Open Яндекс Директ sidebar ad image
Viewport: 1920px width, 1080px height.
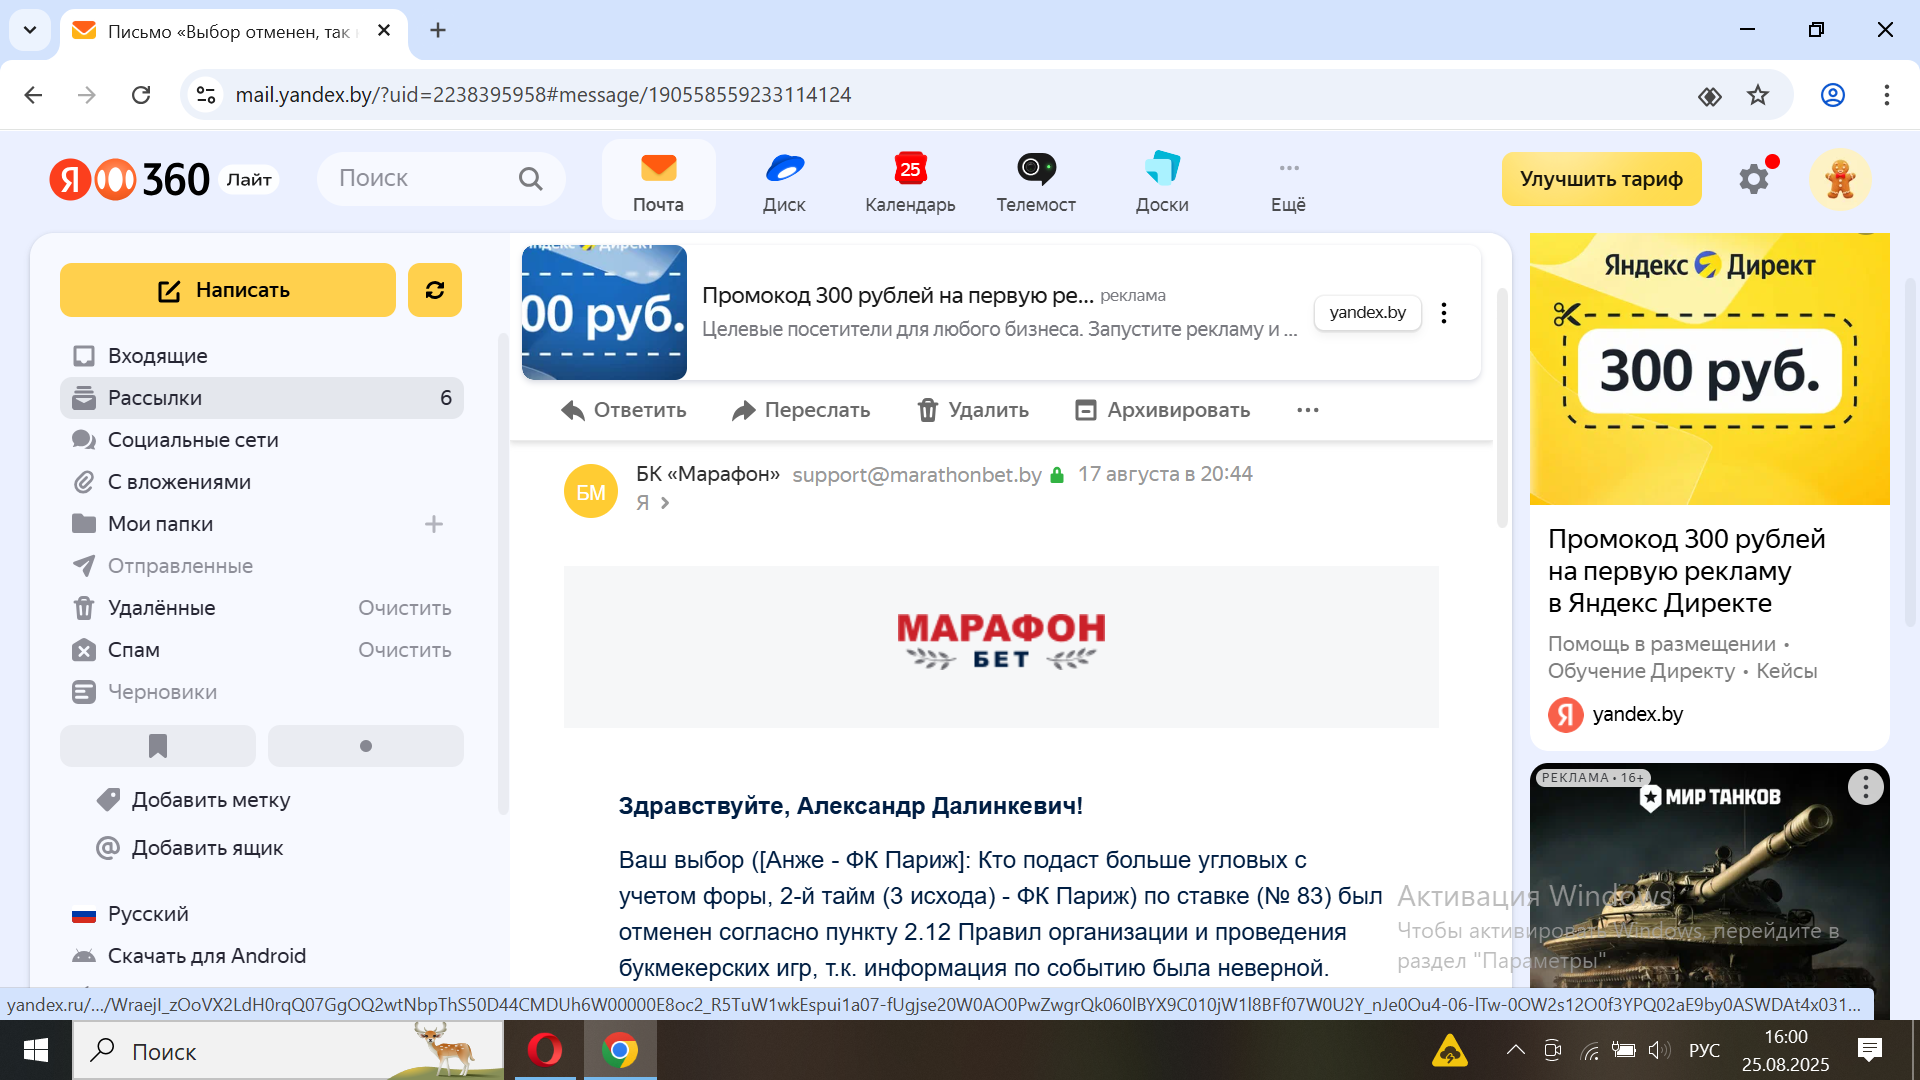pyautogui.click(x=1710, y=369)
